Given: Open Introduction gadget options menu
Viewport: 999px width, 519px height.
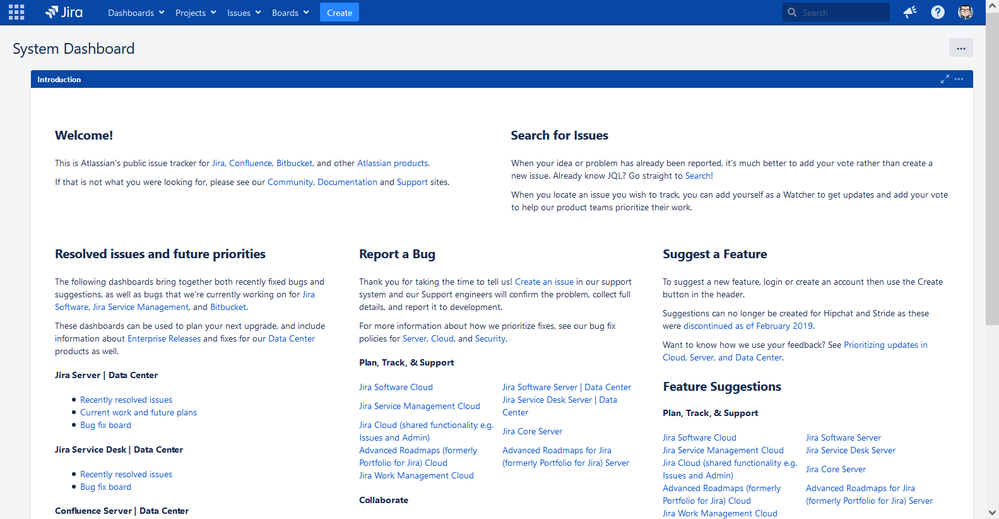Looking at the screenshot, I should point(959,79).
